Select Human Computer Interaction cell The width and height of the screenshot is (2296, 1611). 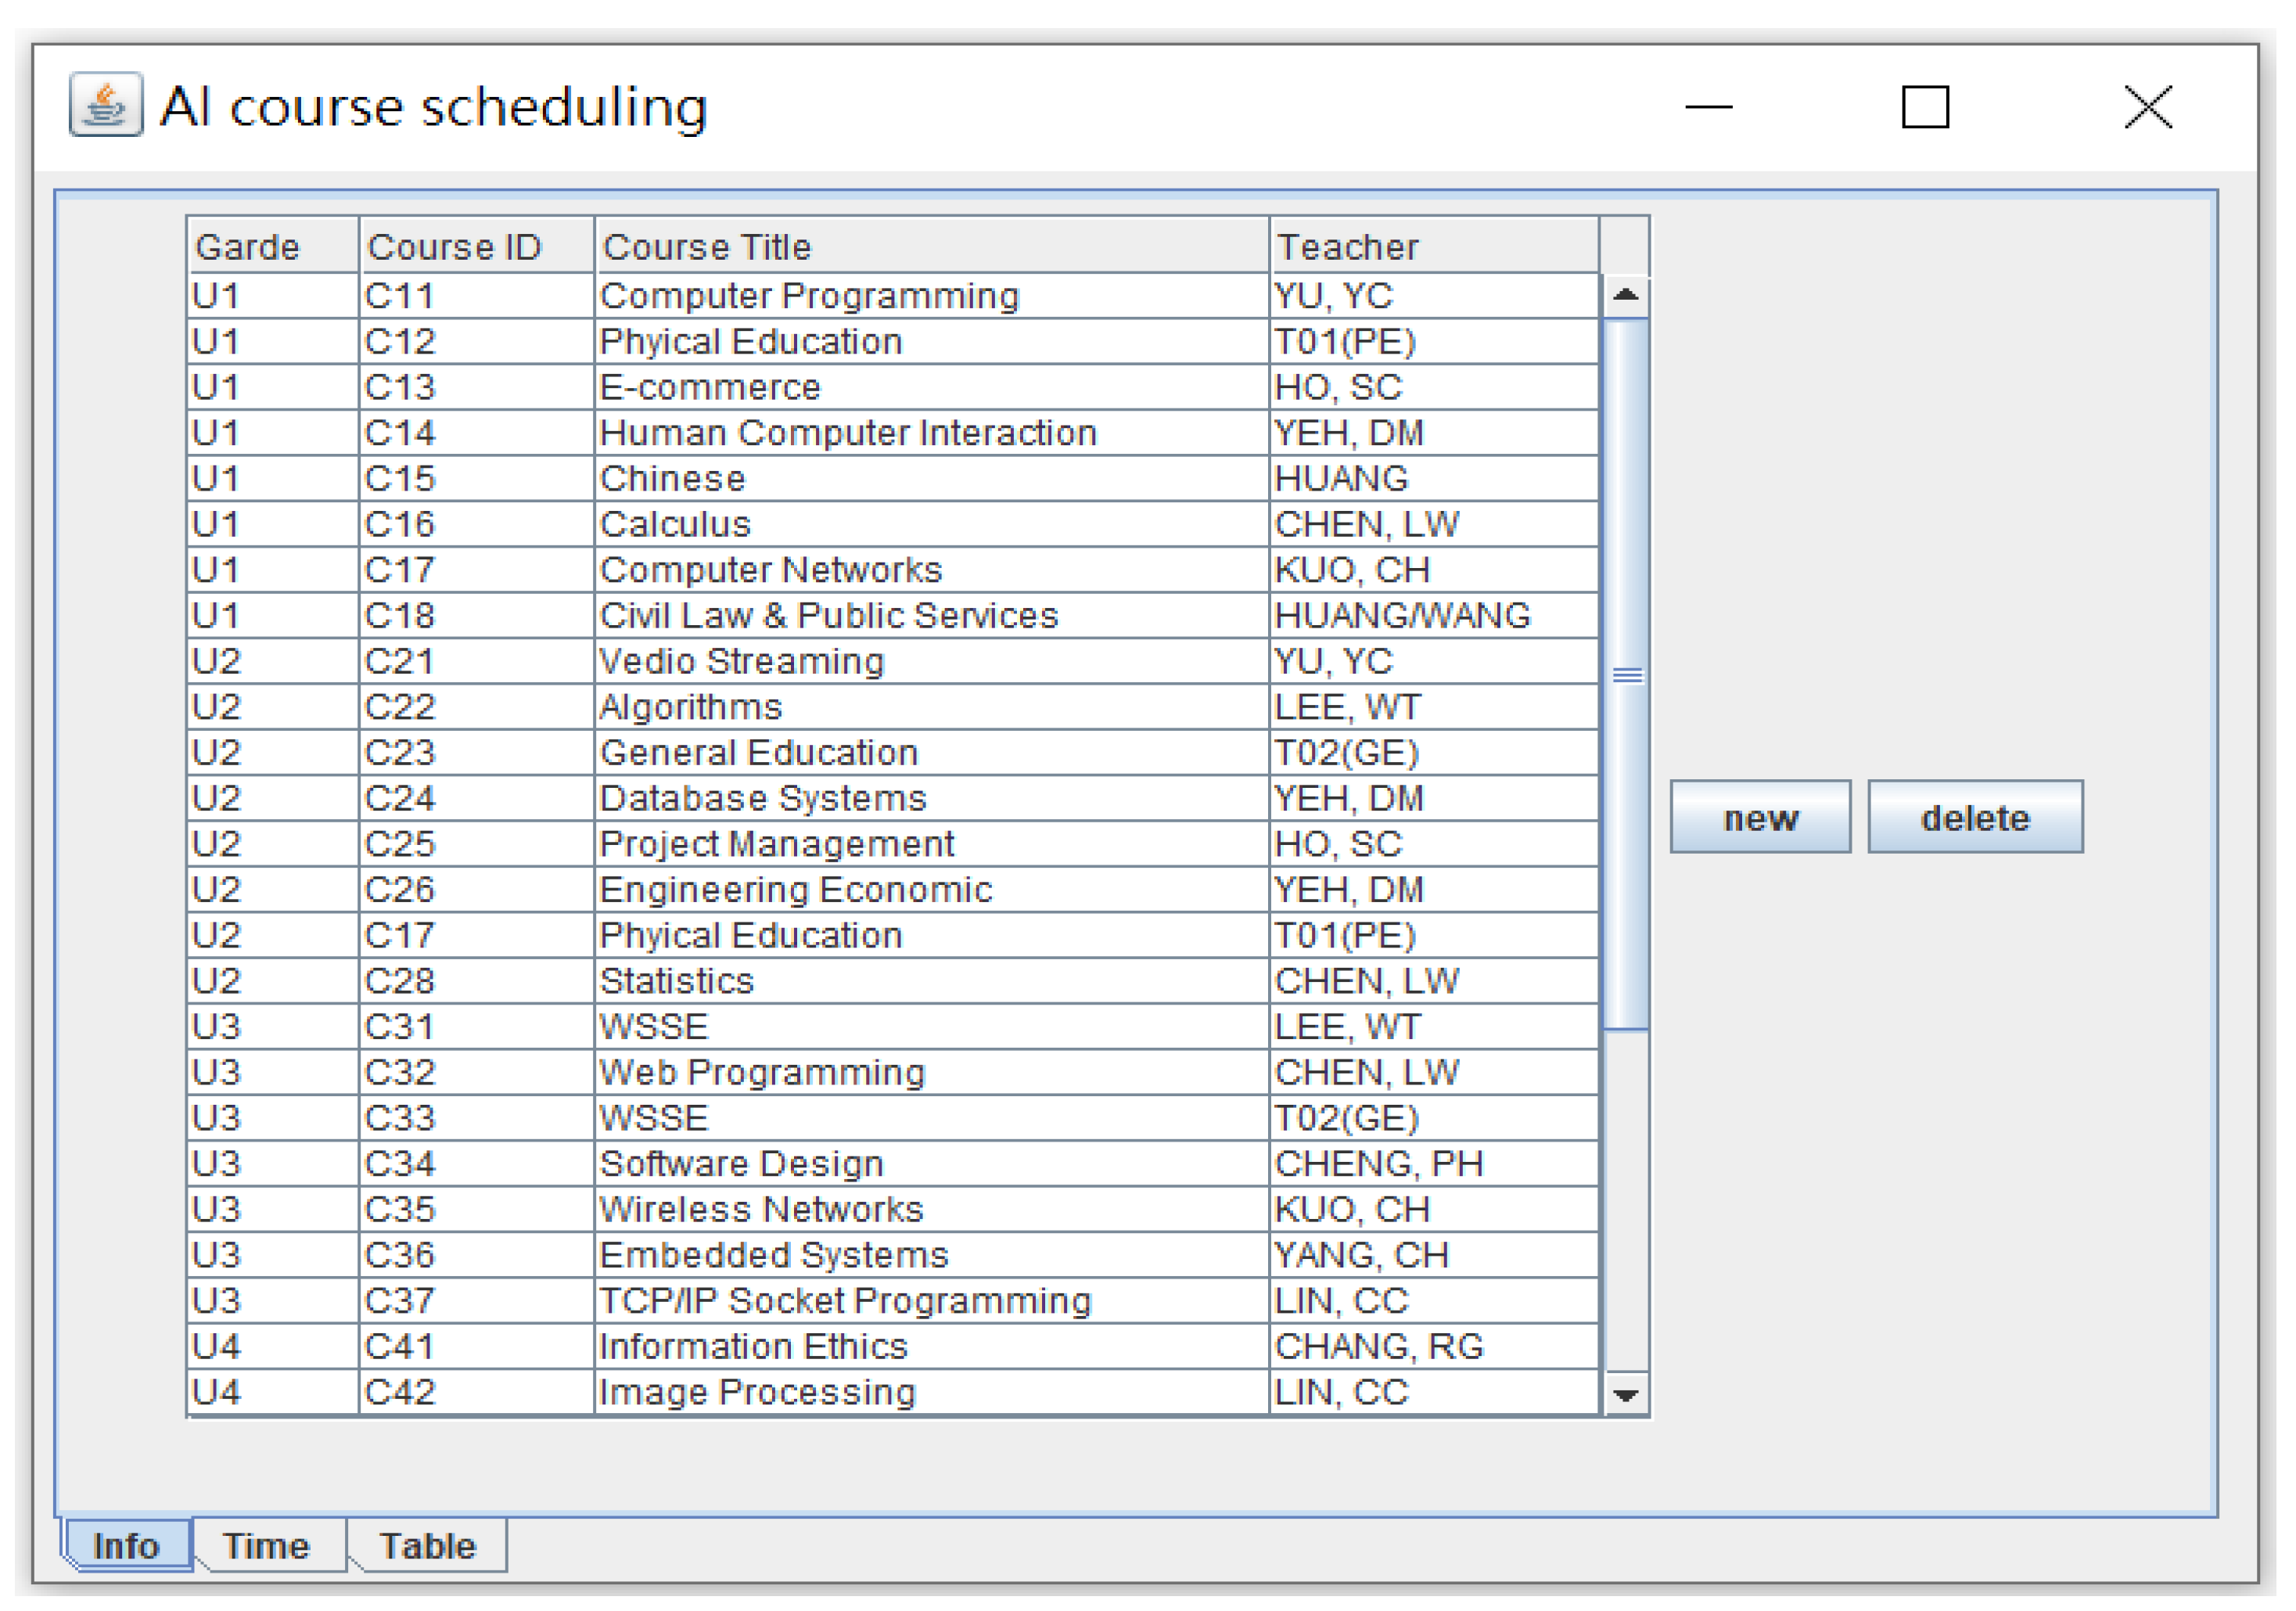(x=932, y=433)
